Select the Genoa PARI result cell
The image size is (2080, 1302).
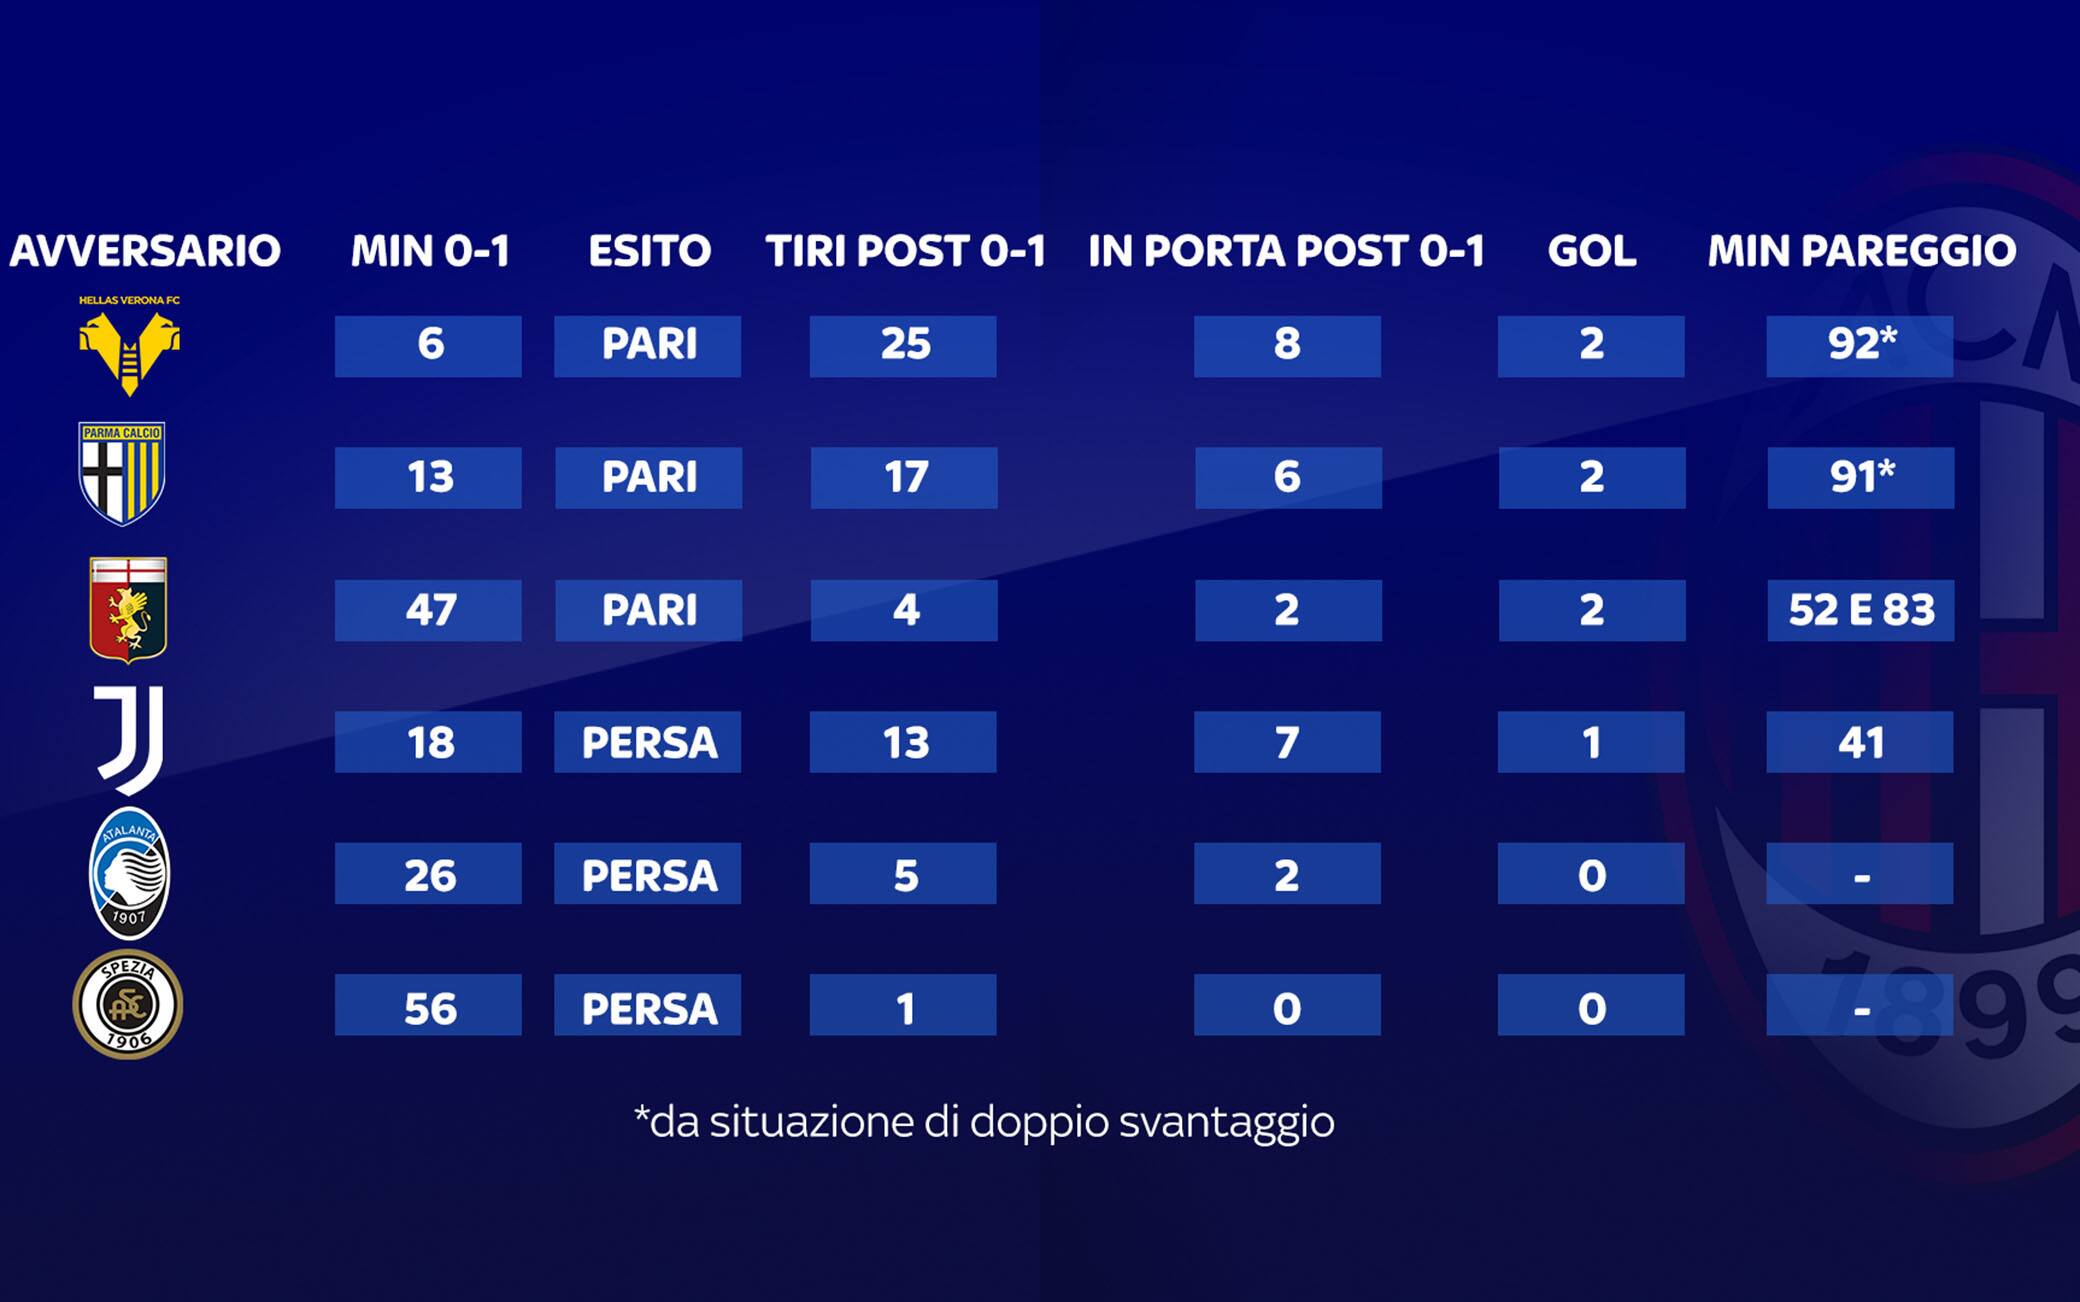(x=648, y=610)
